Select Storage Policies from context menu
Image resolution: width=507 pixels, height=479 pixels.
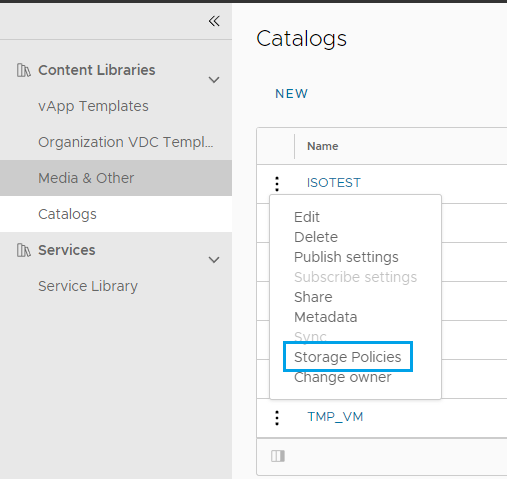pos(348,357)
